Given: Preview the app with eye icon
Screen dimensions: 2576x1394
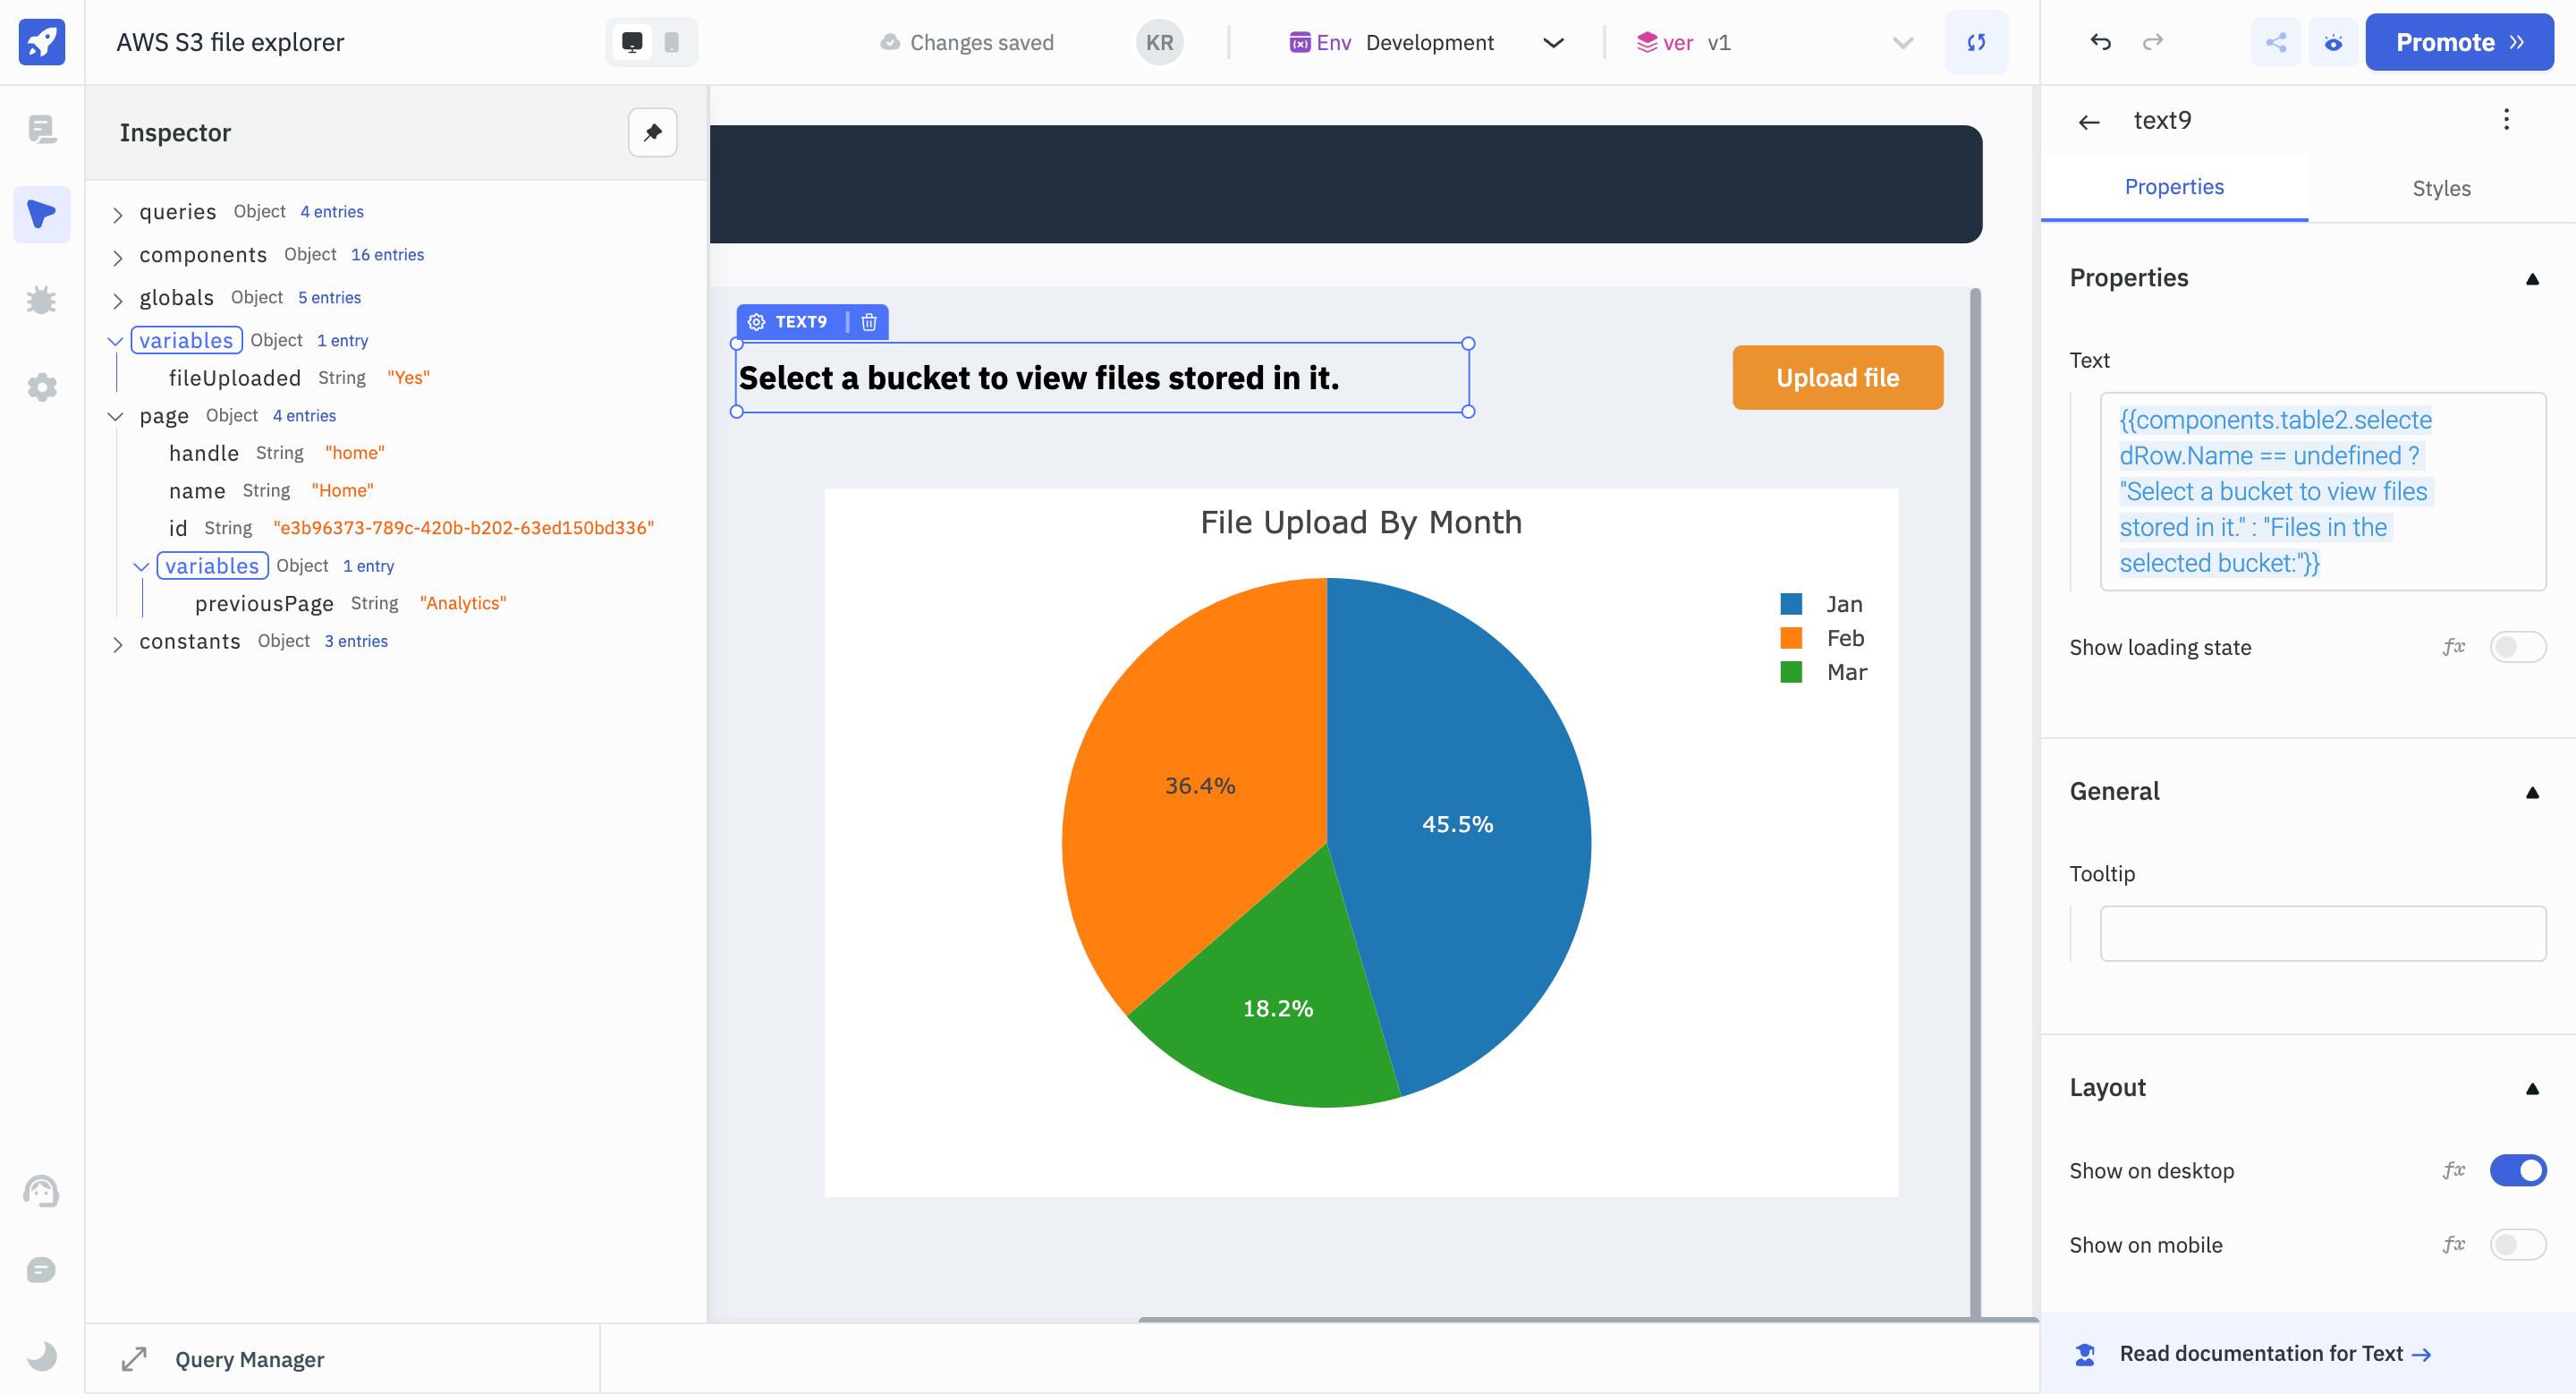Looking at the screenshot, I should click(x=2333, y=42).
